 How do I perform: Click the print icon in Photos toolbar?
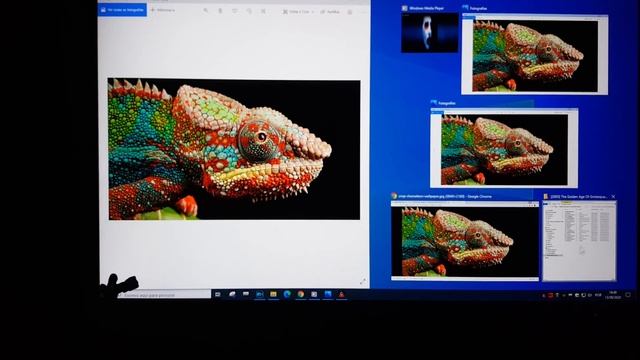click(x=350, y=12)
